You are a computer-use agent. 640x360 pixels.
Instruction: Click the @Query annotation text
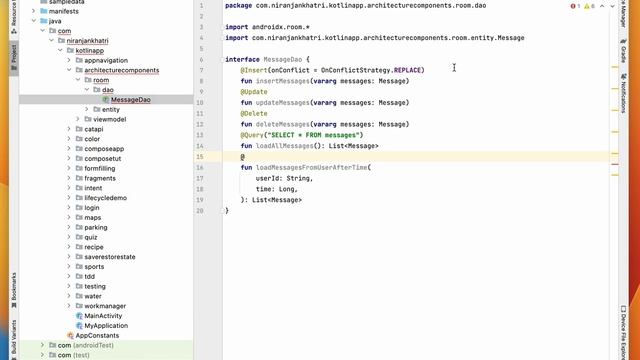(x=252, y=135)
